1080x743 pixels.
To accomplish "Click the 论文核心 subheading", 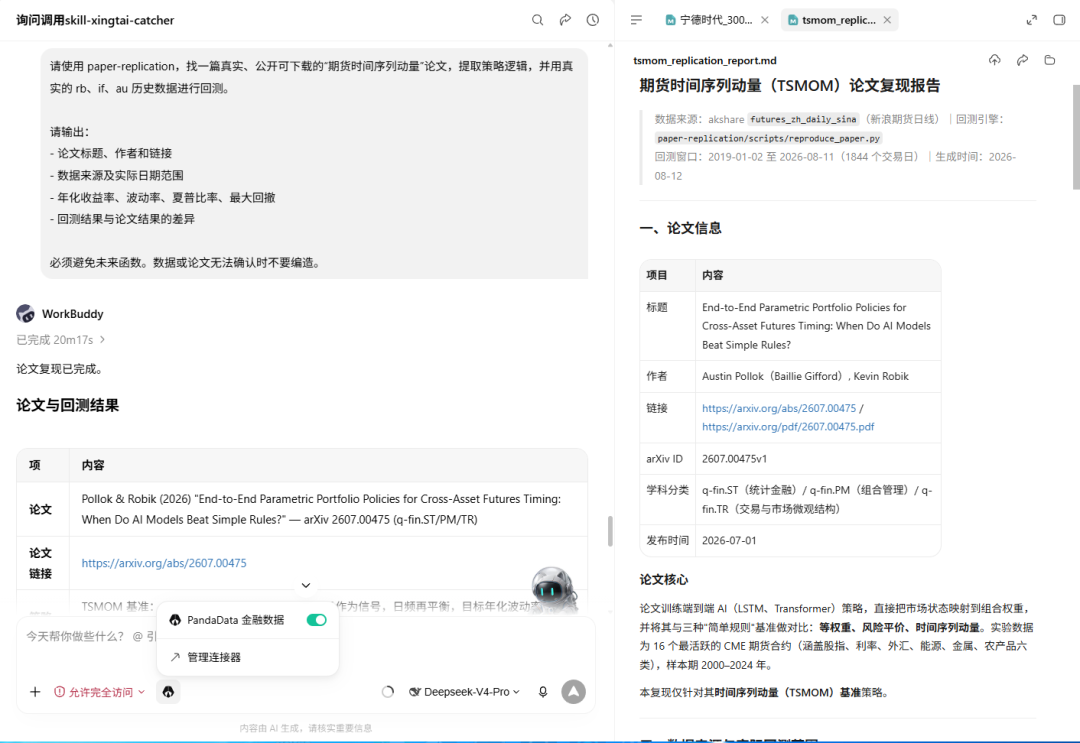I will coord(663,580).
